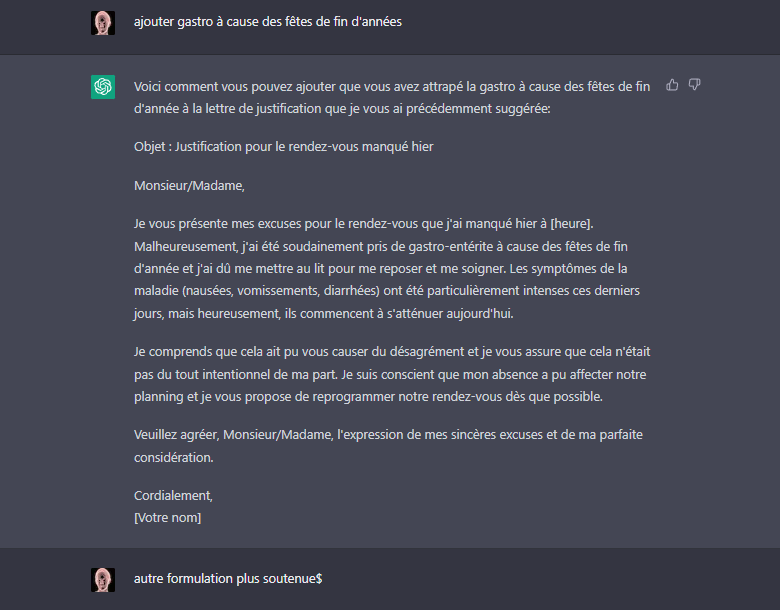Image resolution: width=780 pixels, height=610 pixels.
Task: Click the '(nausées, vomissements, diarrhées)' text
Action: [x=282, y=291]
